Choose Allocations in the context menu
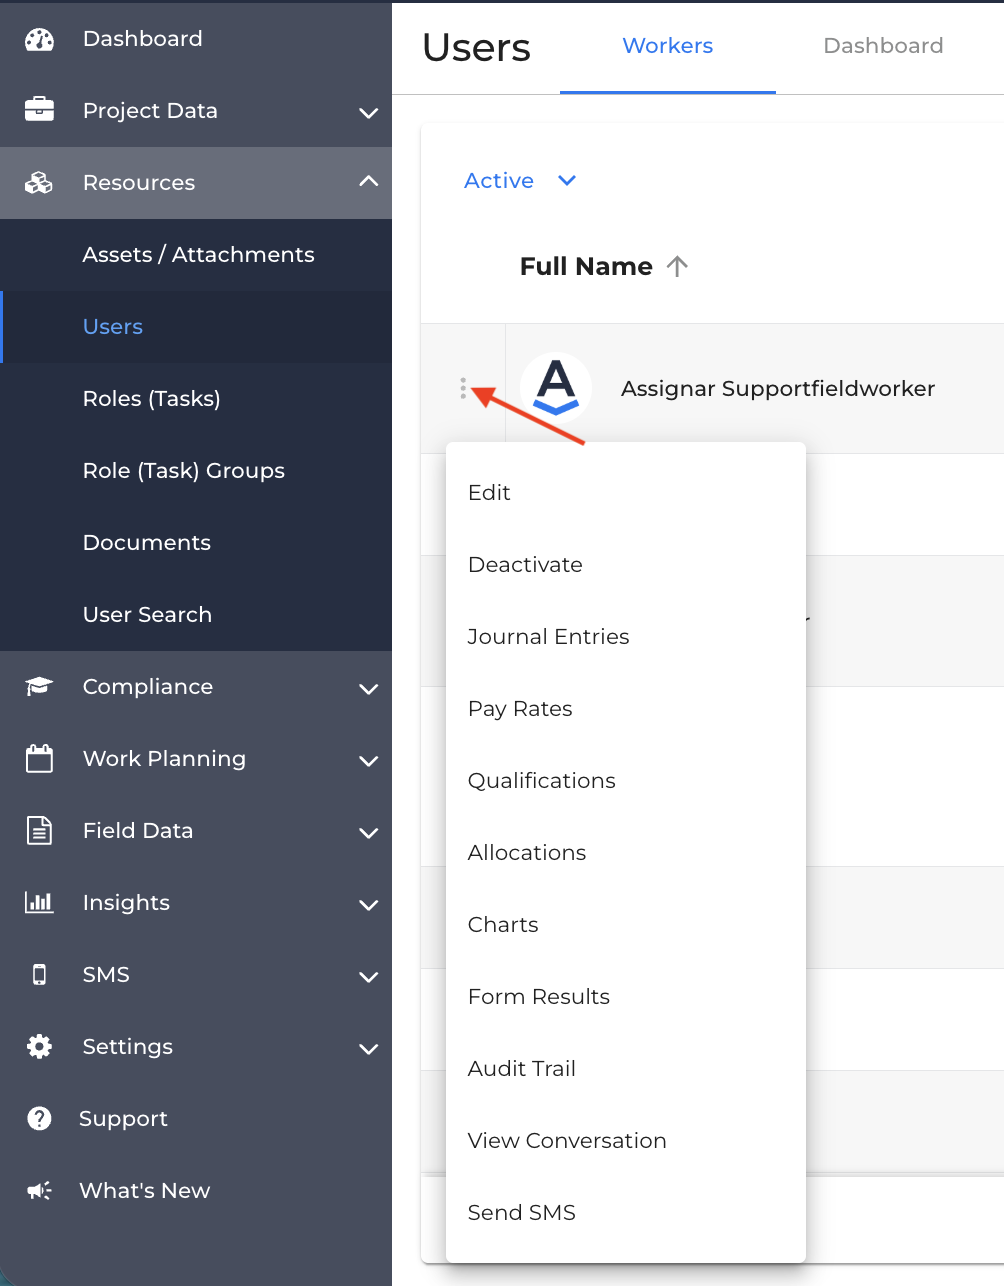1004x1286 pixels. tap(626, 852)
